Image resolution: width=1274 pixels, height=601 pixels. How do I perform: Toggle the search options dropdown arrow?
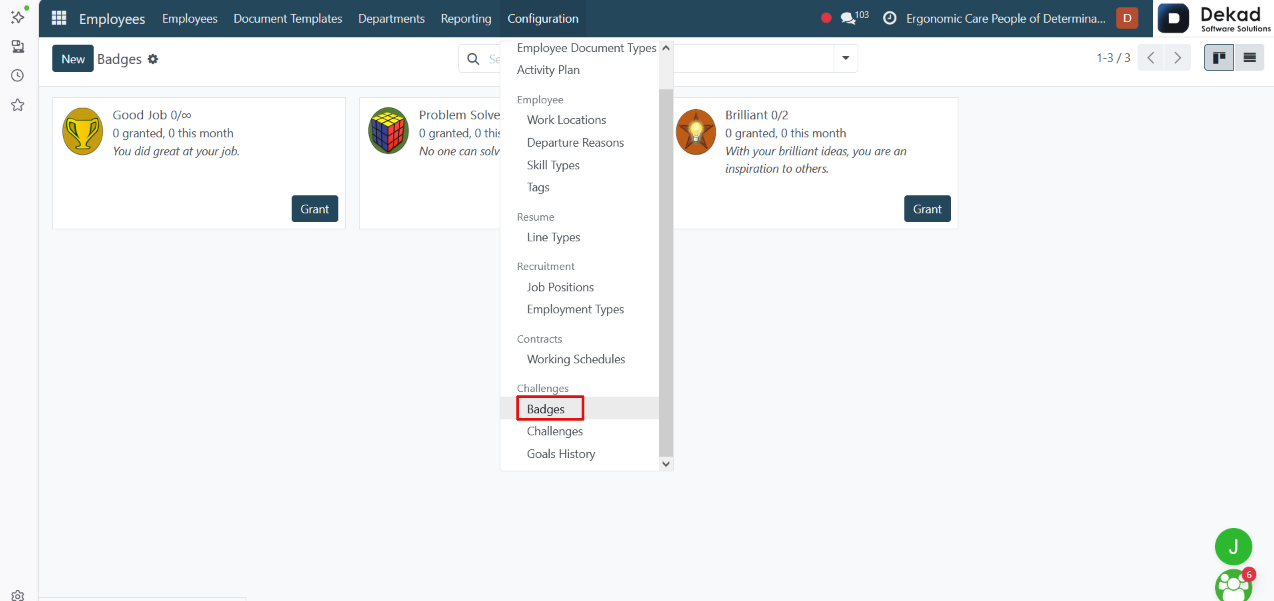846,59
